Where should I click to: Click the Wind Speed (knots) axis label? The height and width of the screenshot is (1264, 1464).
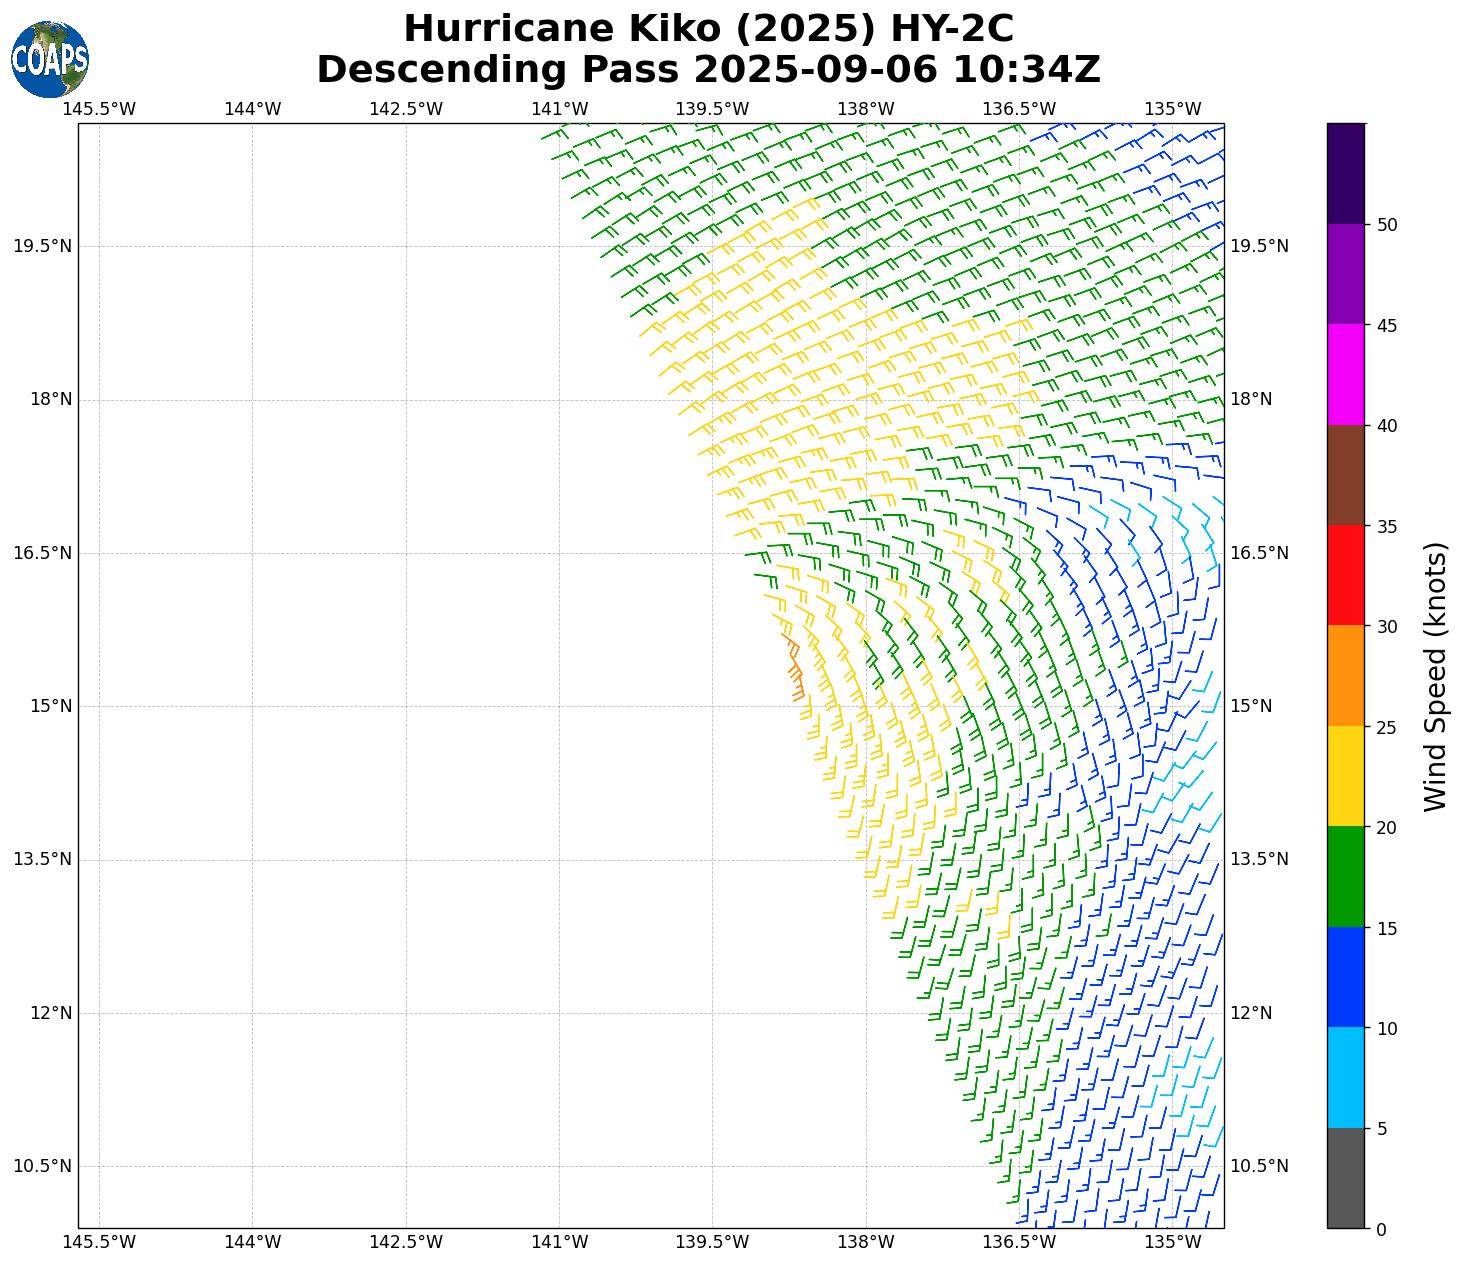pyautogui.click(x=1435, y=676)
